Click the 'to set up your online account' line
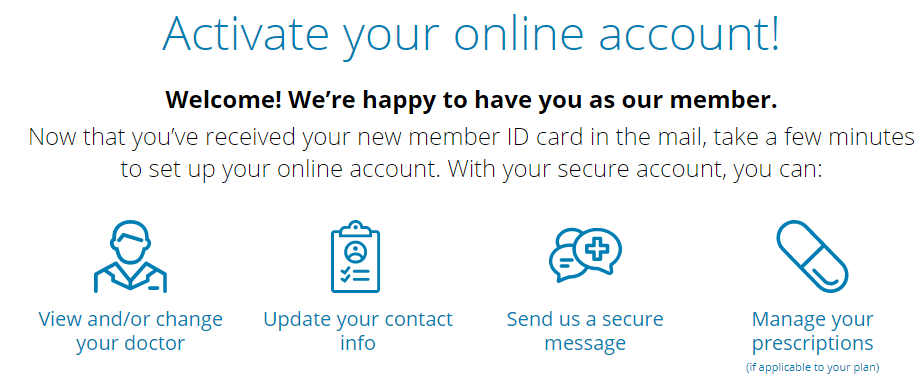 471,168
